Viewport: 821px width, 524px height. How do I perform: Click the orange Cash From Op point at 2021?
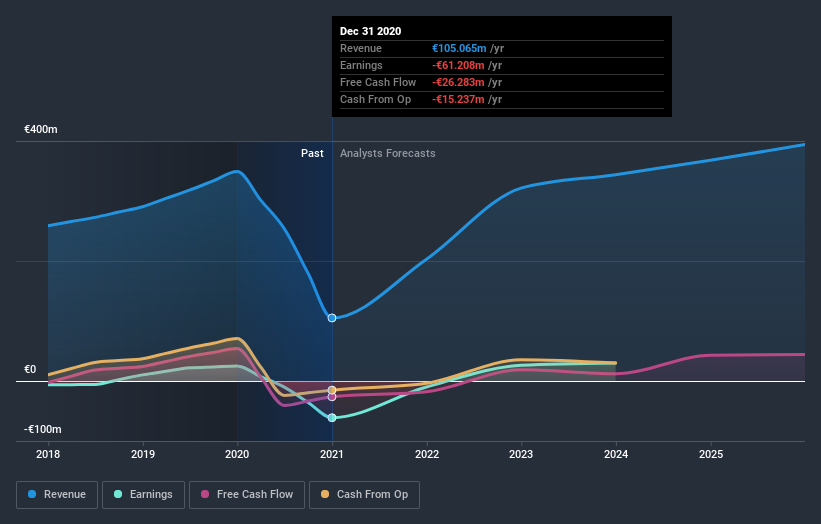click(332, 390)
